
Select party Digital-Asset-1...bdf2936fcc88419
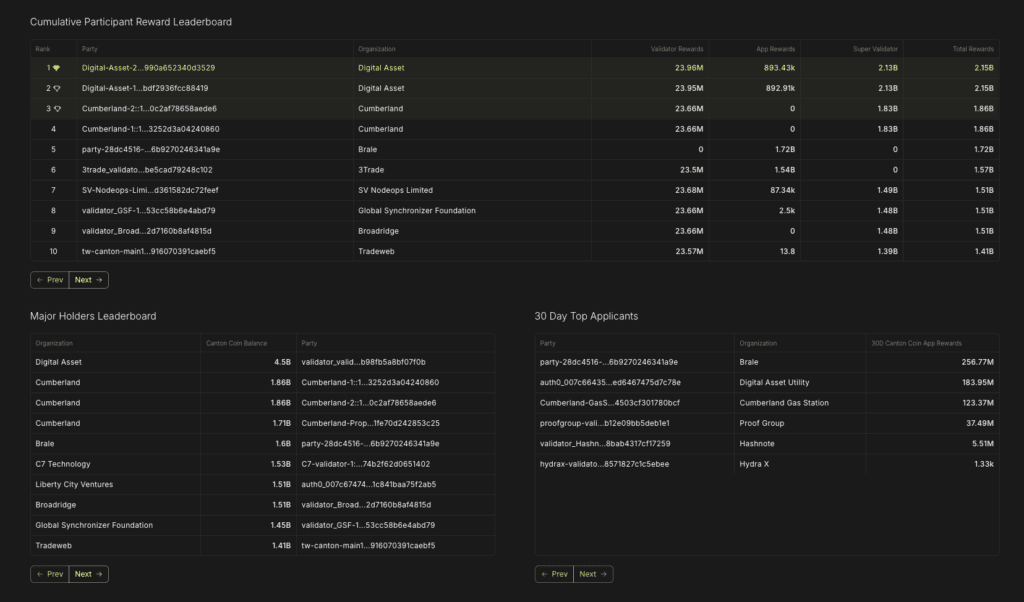coord(145,88)
